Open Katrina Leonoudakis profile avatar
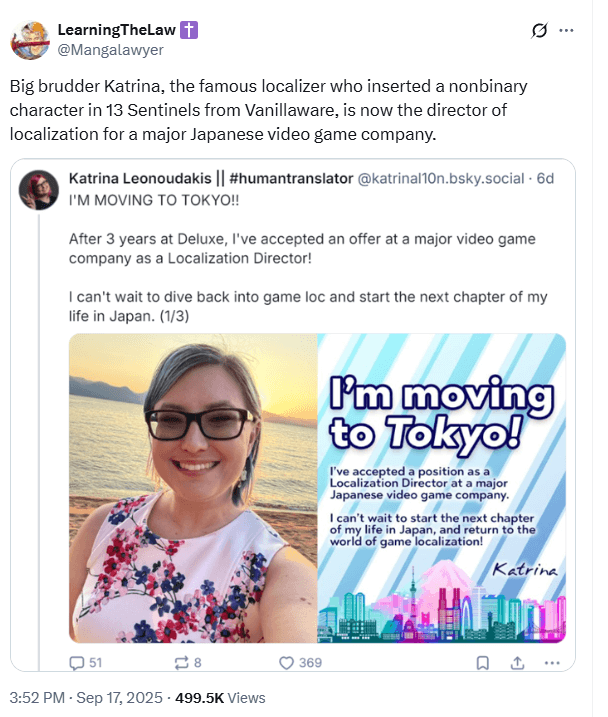This screenshot has width=608, height=717. [x=39, y=190]
